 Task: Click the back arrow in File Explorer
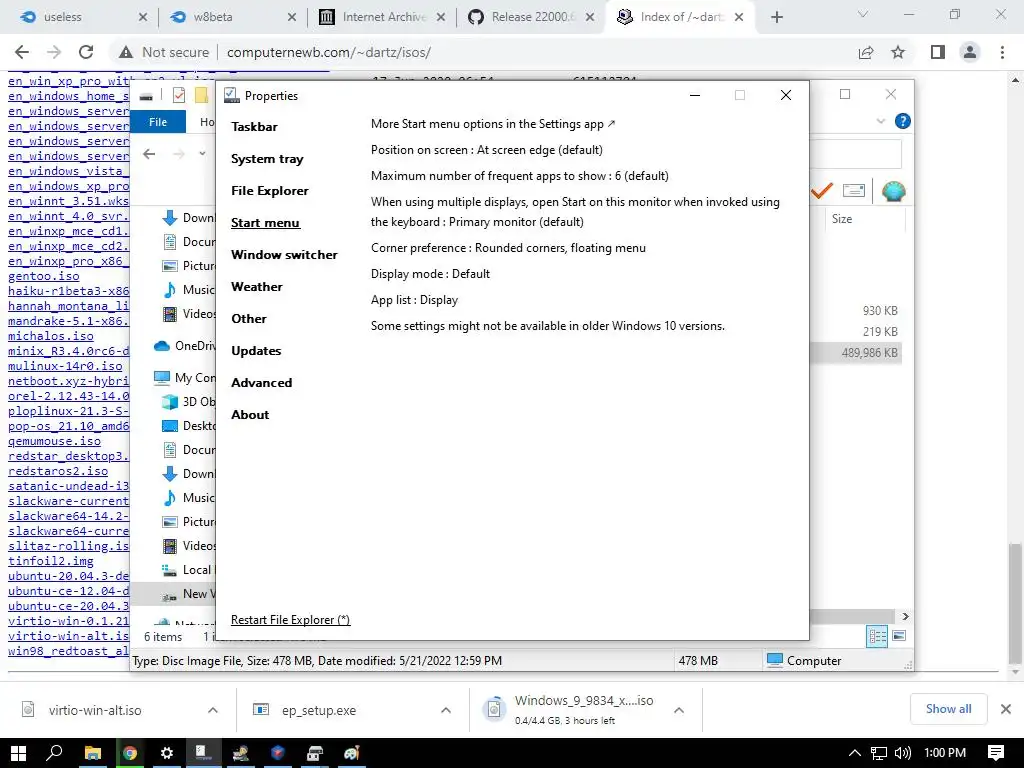(150, 154)
